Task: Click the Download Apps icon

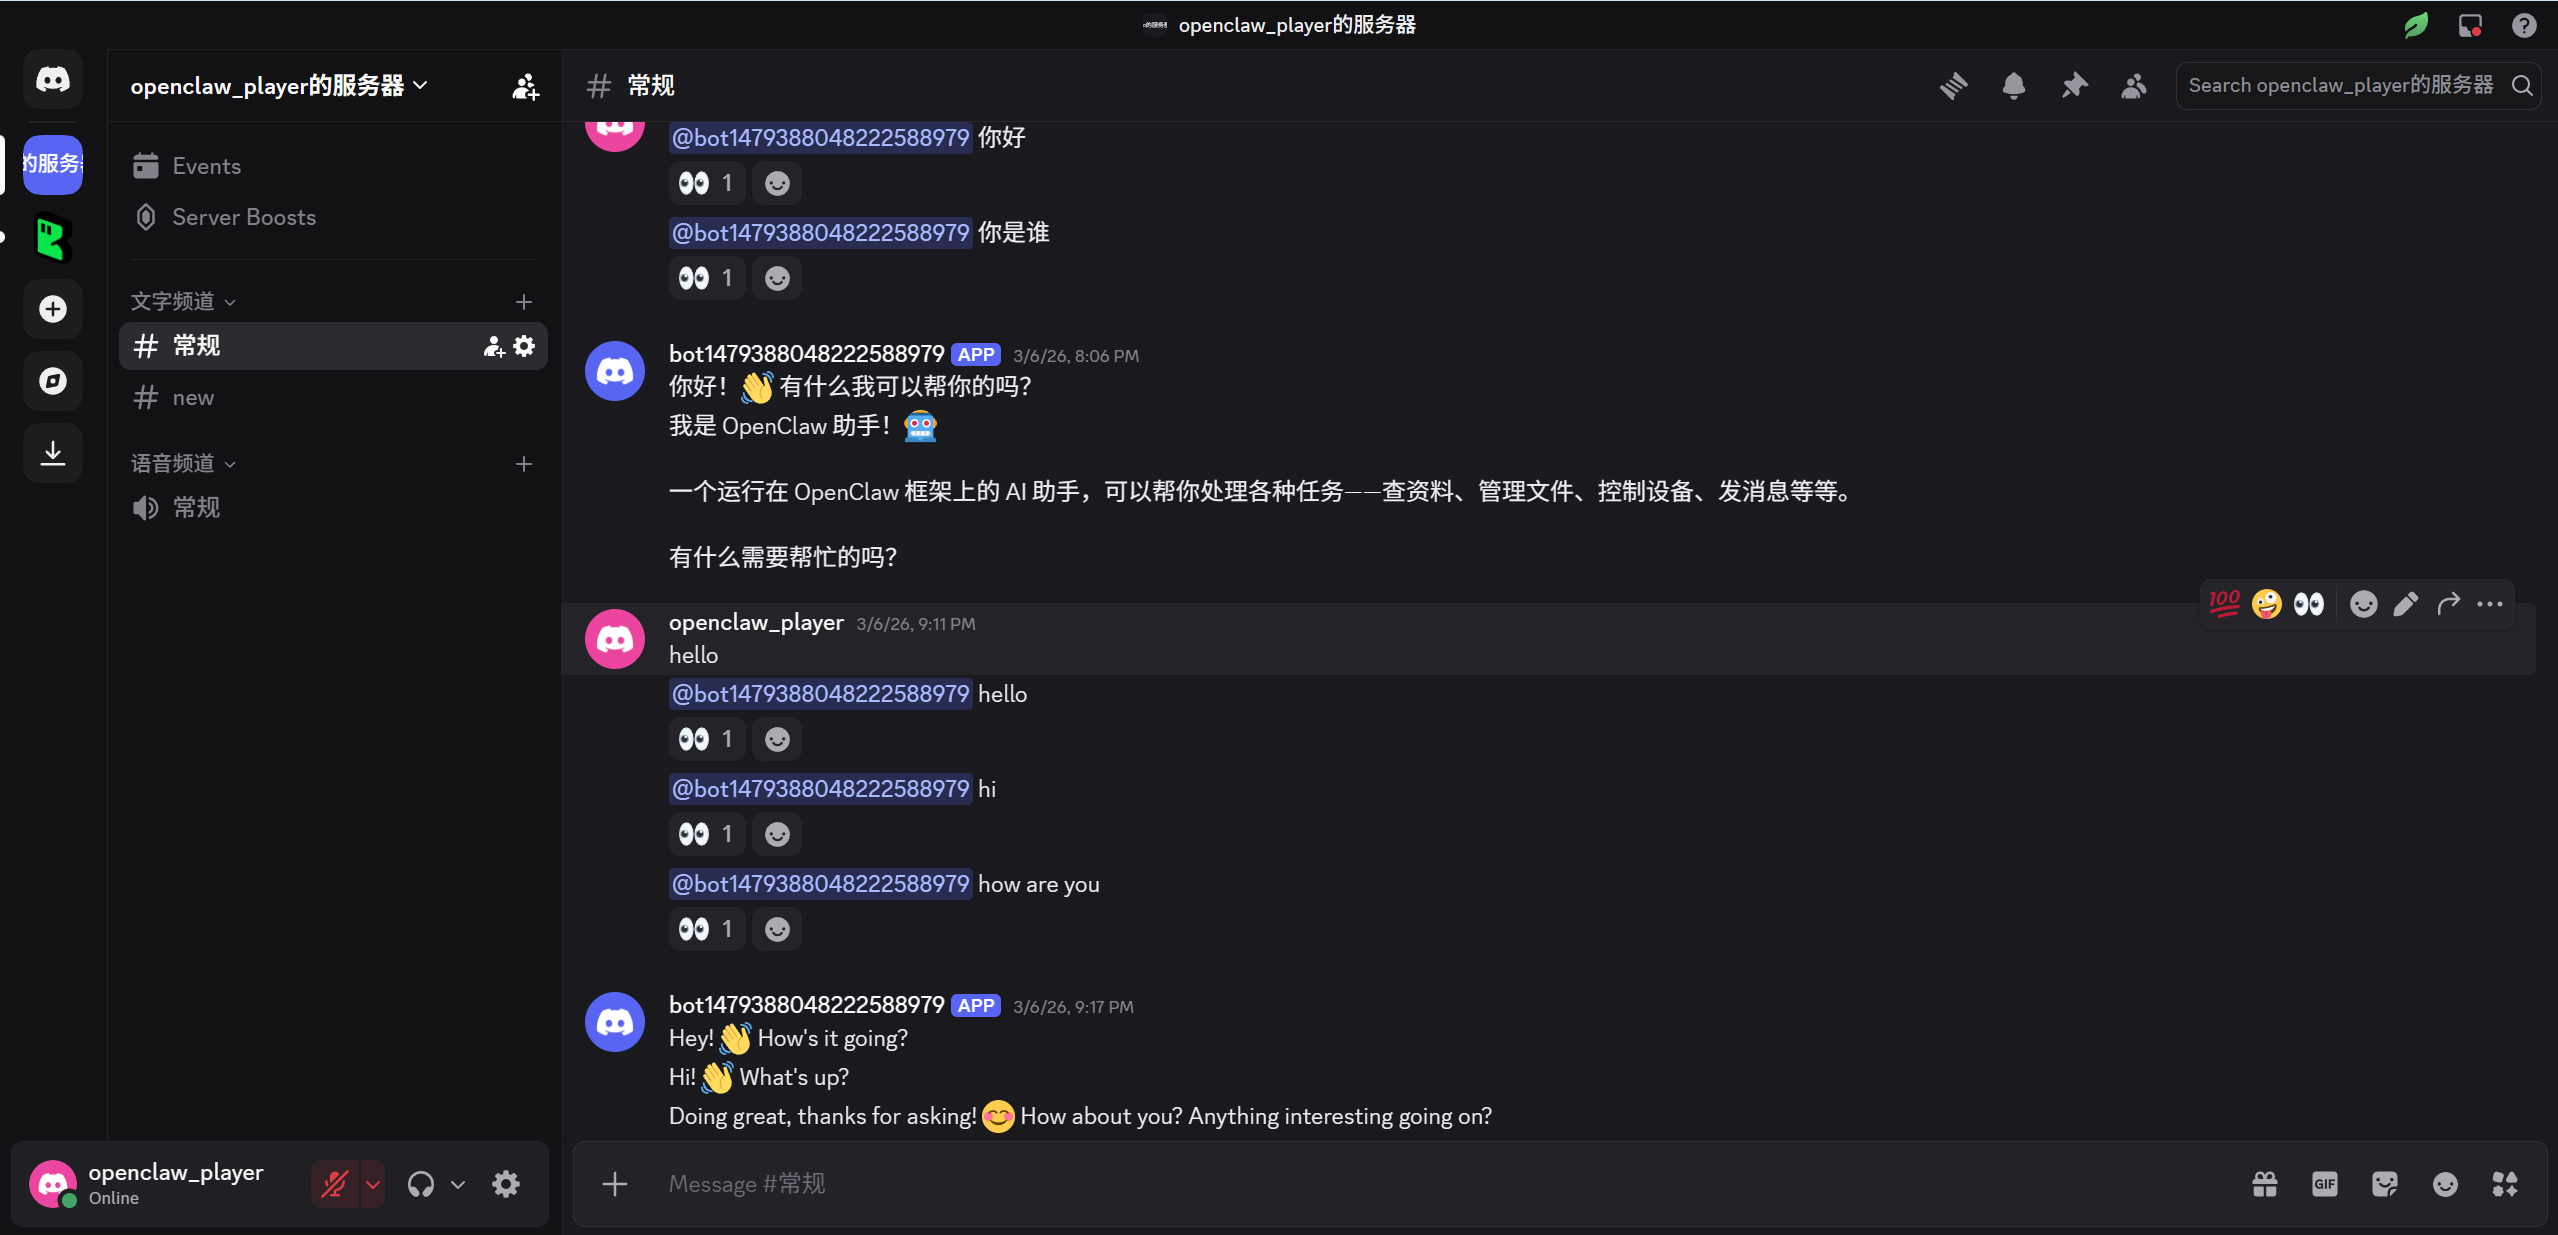Action: [x=53, y=453]
